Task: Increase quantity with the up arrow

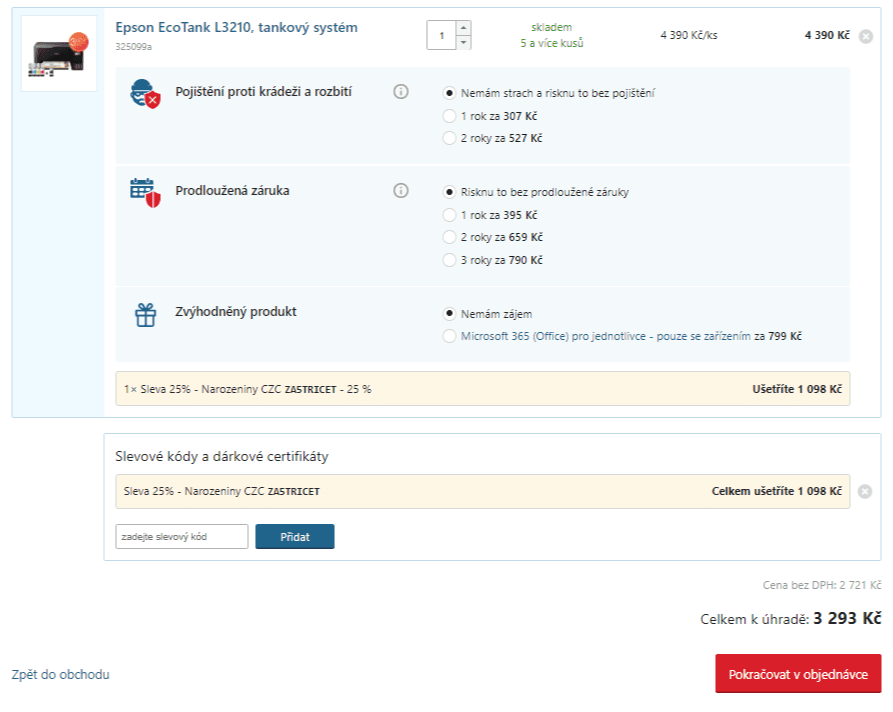Action: (464, 28)
